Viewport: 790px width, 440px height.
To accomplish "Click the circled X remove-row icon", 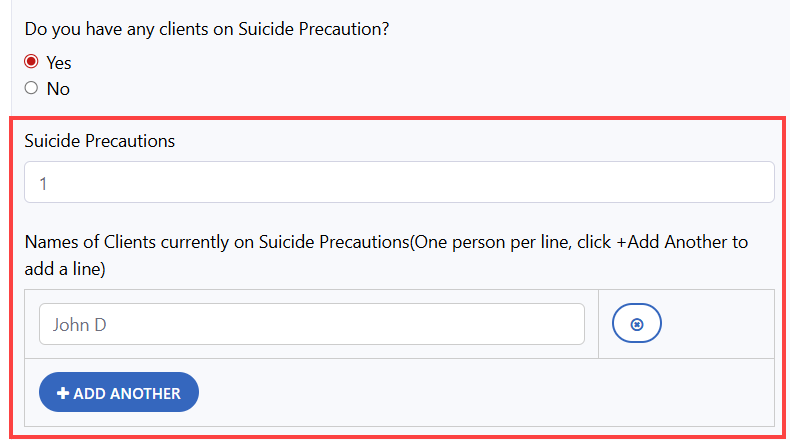I will [637, 324].
